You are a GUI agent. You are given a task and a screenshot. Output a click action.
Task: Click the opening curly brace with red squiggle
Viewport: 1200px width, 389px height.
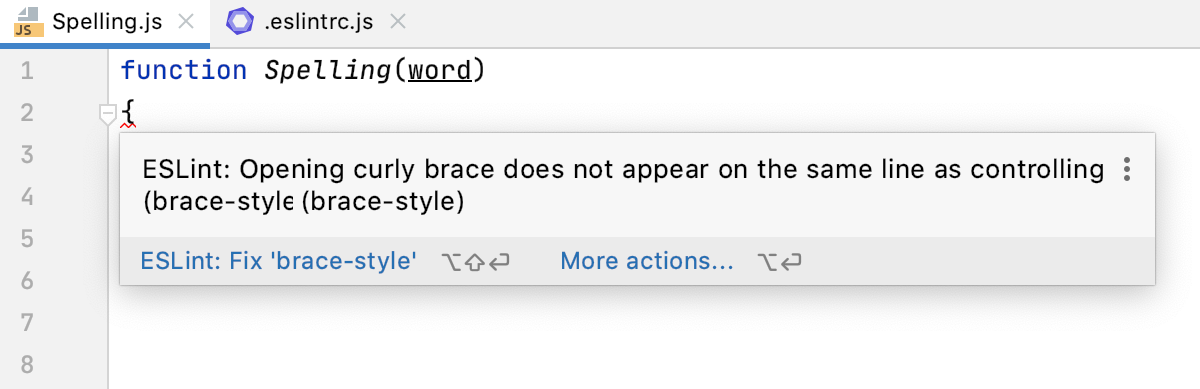(127, 113)
